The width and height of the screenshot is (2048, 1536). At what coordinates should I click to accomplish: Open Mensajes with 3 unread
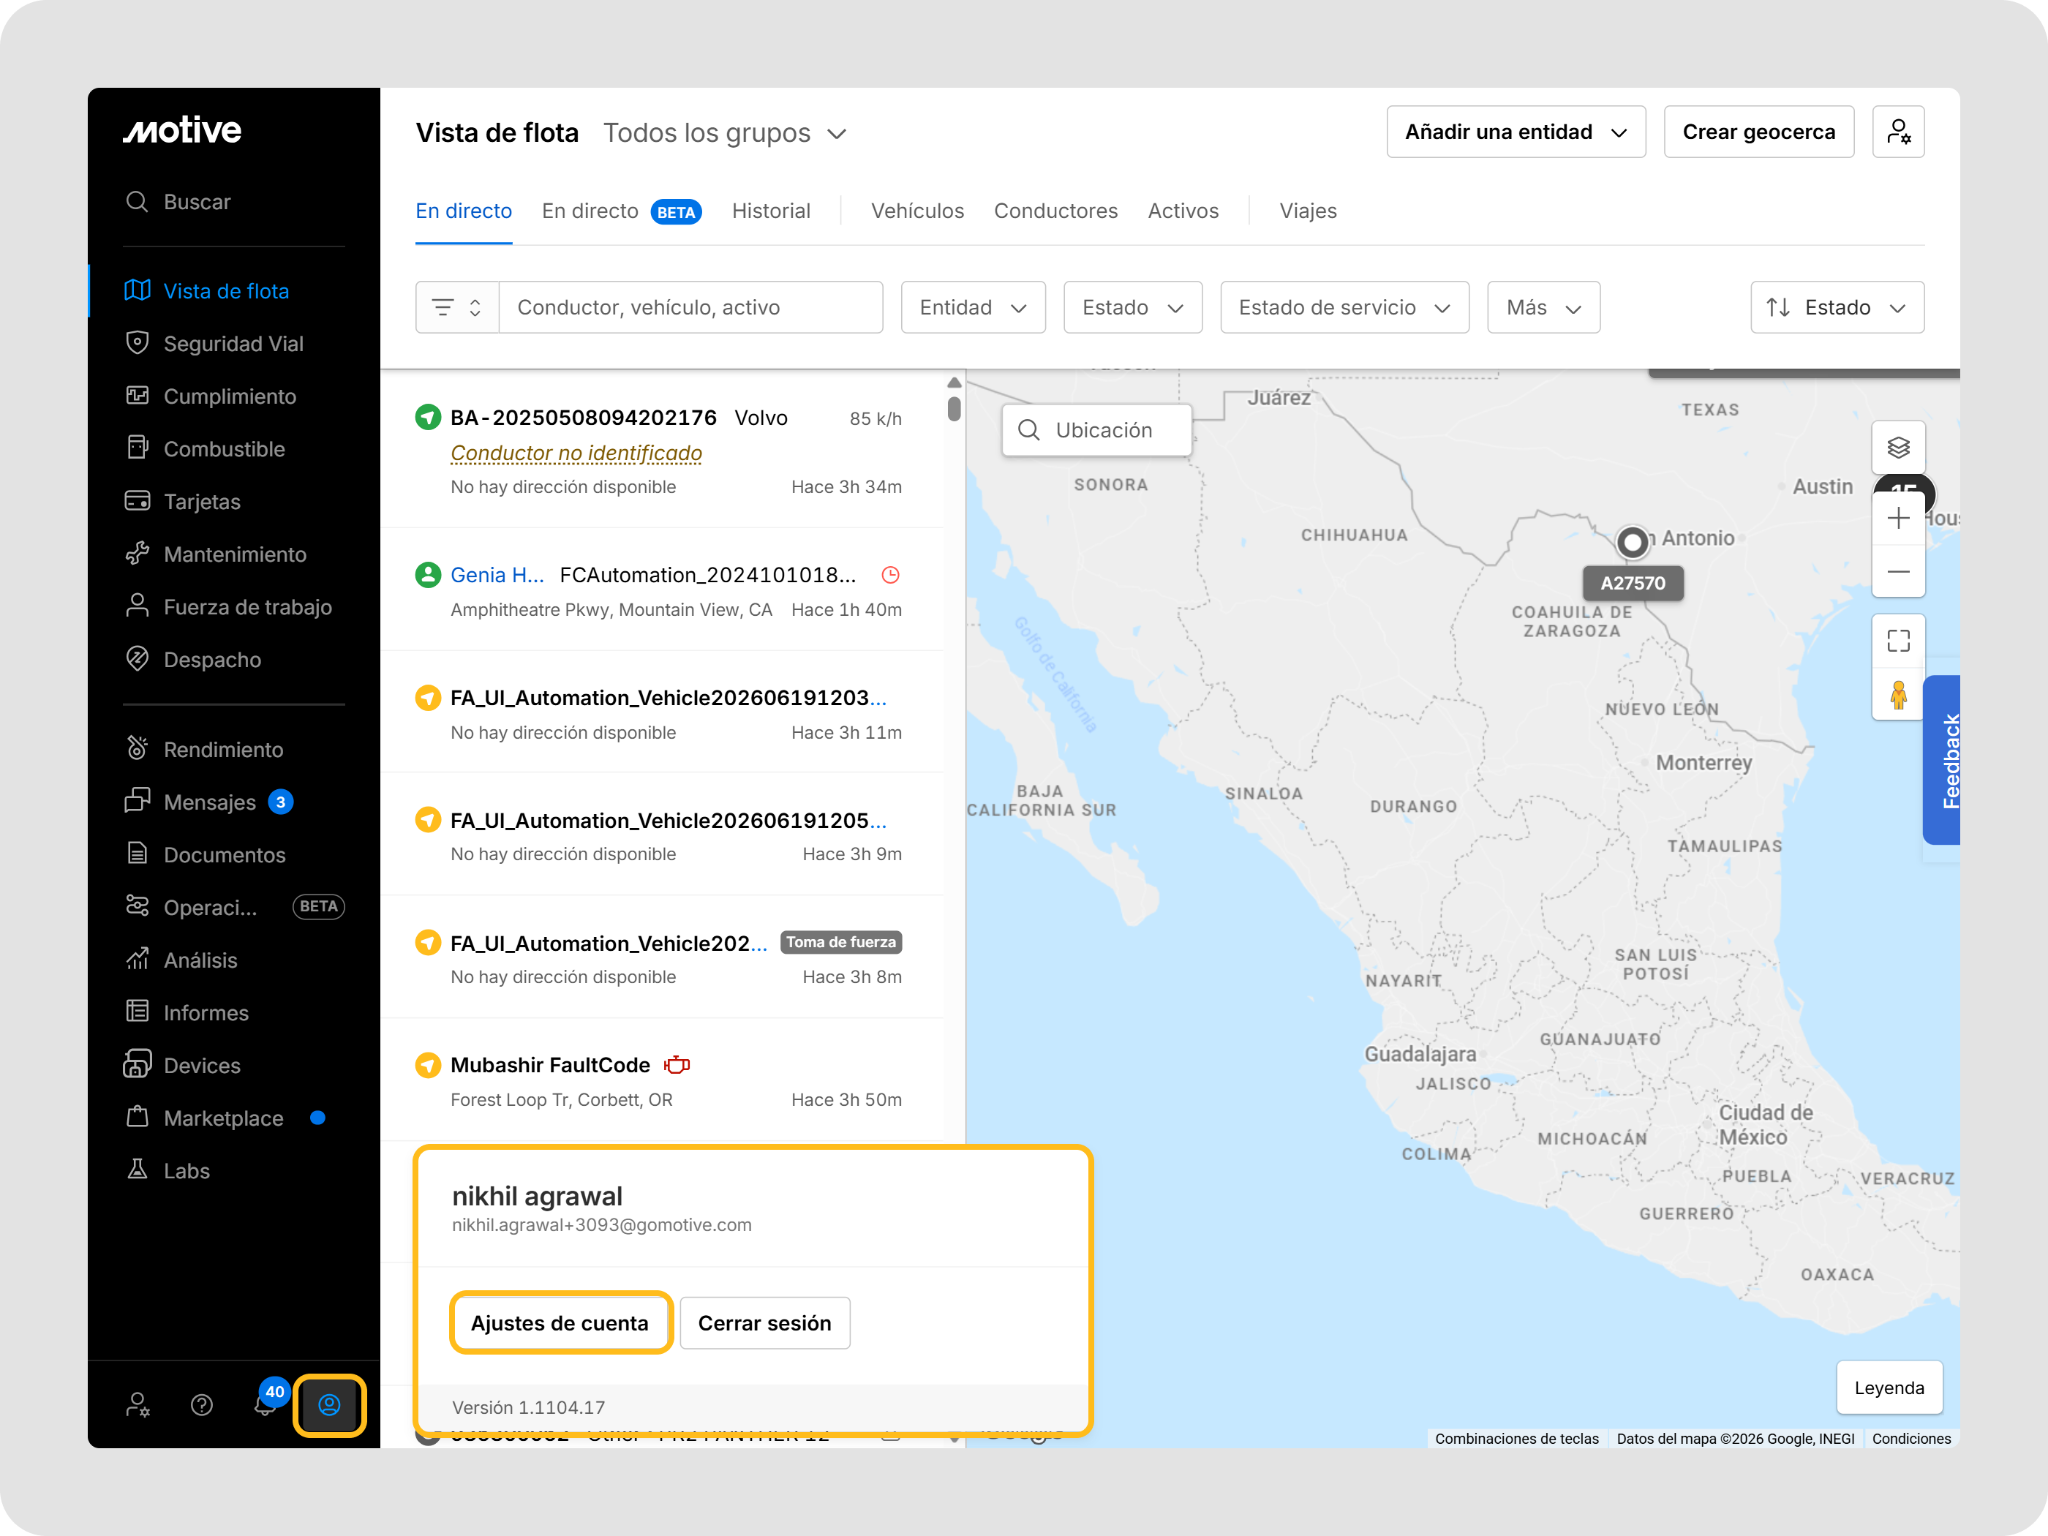209,802
